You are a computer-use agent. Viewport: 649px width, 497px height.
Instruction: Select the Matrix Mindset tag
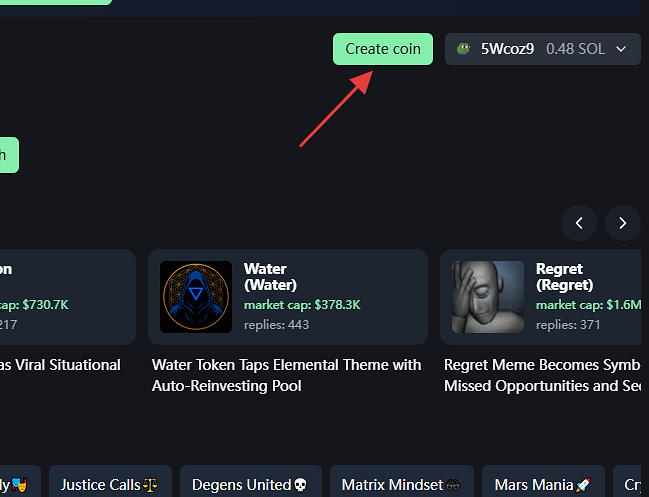tap(400, 485)
